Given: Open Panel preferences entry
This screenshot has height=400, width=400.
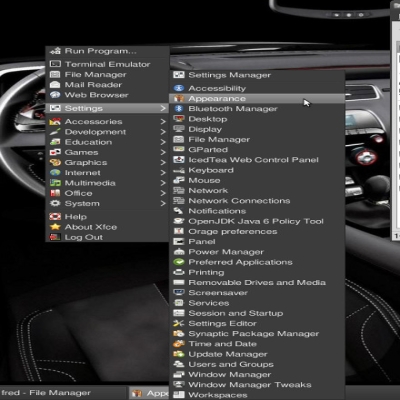Looking at the screenshot, I should (257, 242).
